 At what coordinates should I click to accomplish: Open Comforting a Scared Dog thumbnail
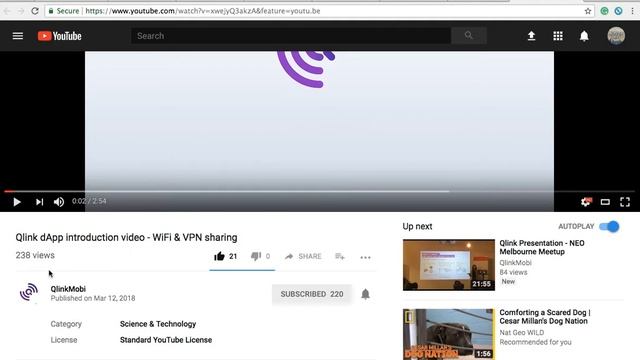click(x=449, y=334)
